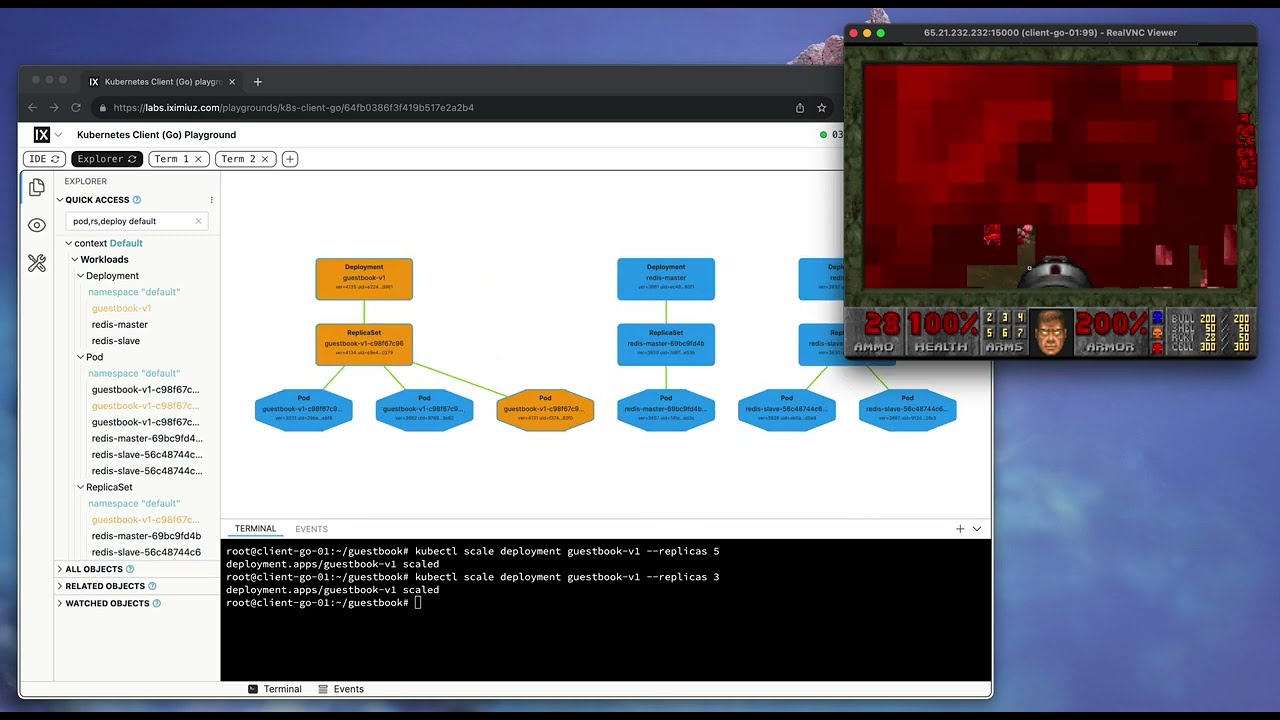Collapse the Pod tree node

pyautogui.click(x=81, y=357)
